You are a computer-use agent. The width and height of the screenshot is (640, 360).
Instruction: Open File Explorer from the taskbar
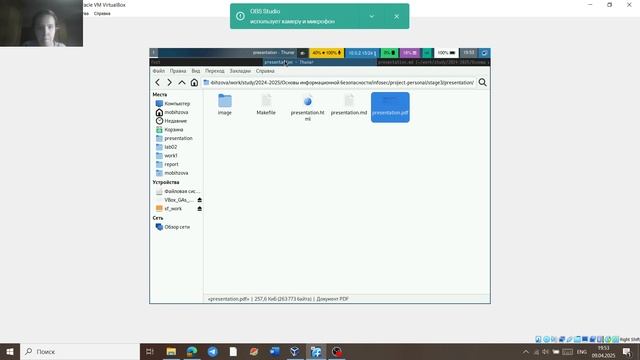(171, 351)
